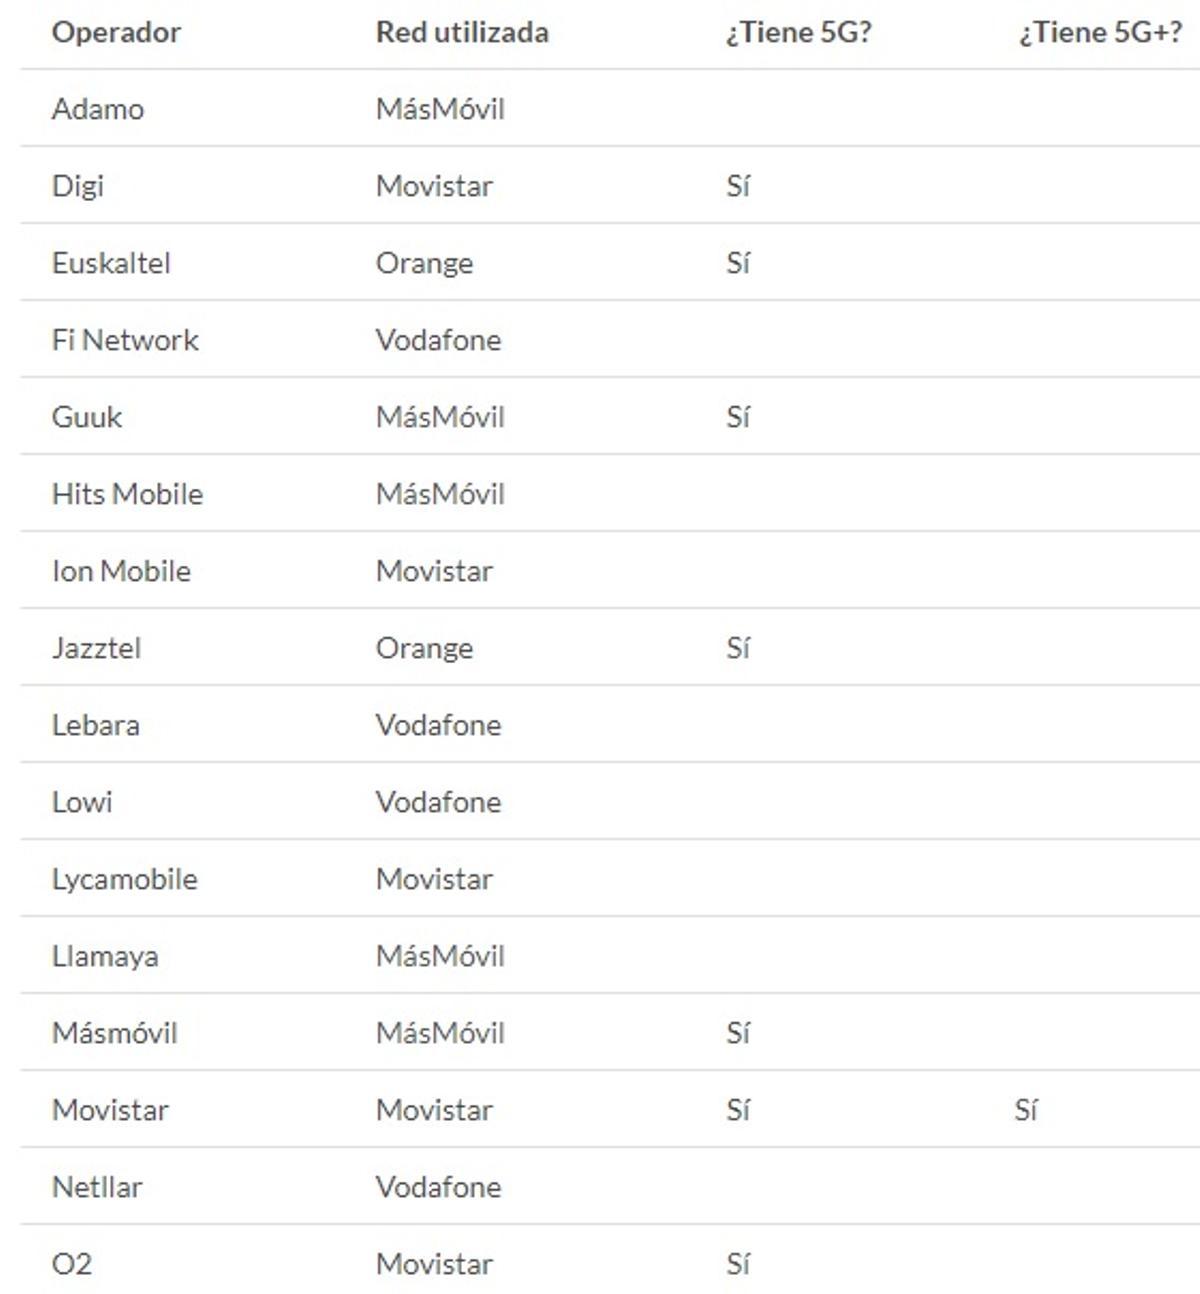Viewport: 1200px width, 1294px height.
Task: Select the Digi operator name
Action: [78, 186]
